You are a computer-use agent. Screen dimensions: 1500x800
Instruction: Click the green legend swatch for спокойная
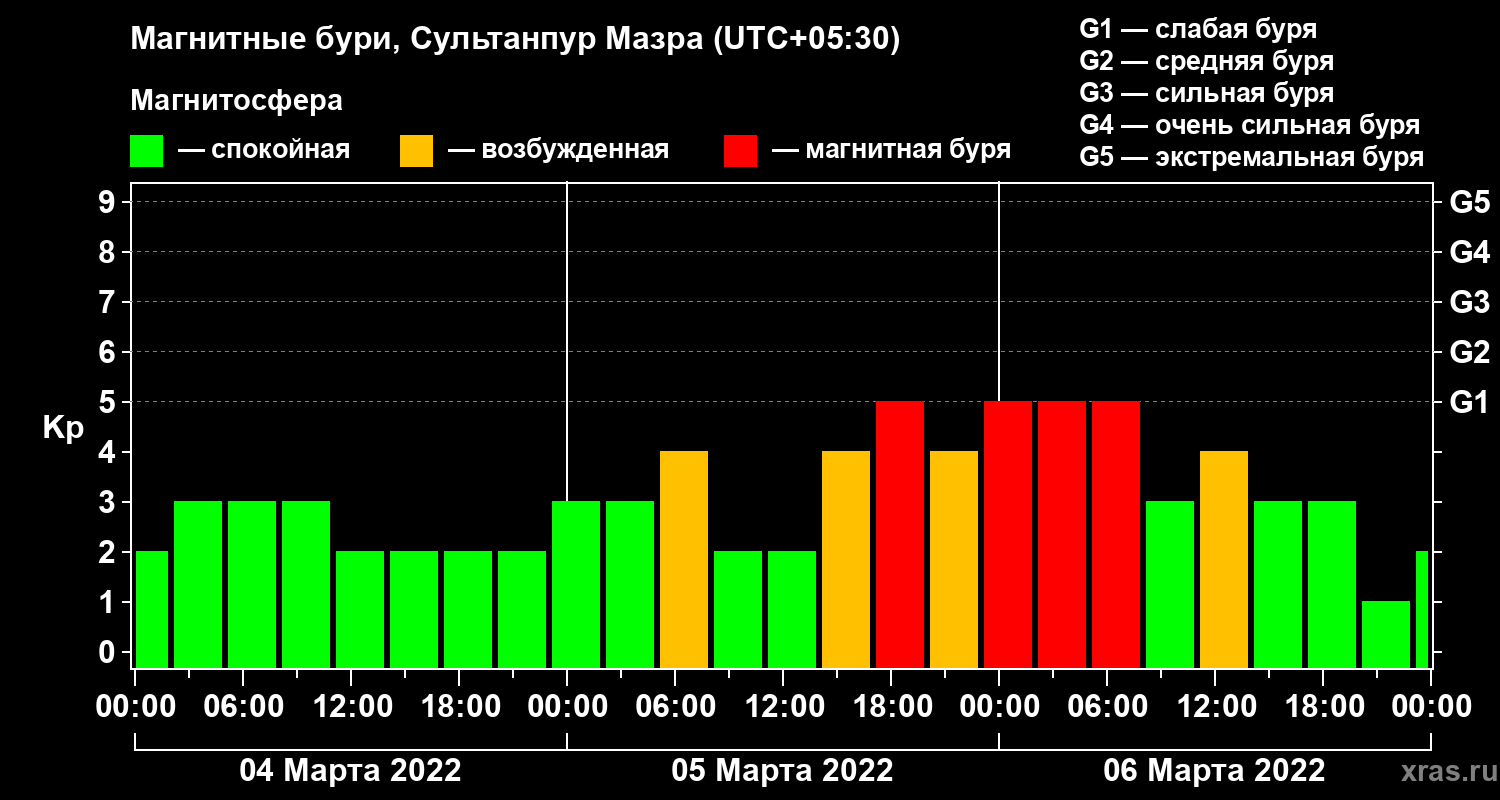[146, 151]
